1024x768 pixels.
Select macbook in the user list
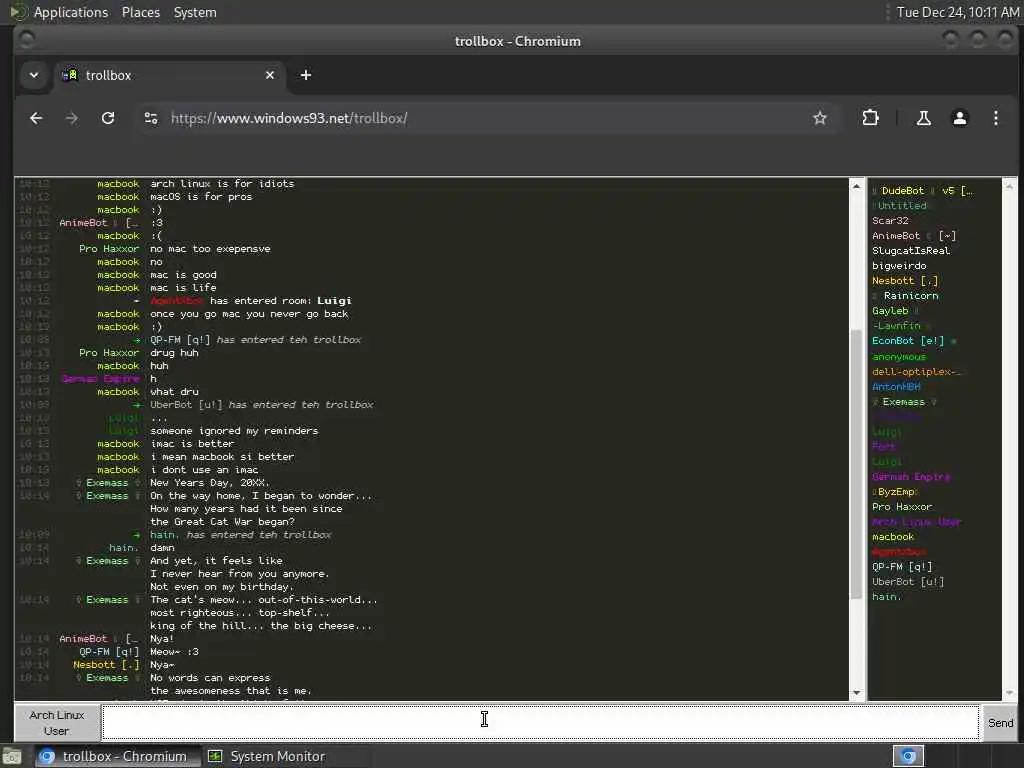[893, 537]
